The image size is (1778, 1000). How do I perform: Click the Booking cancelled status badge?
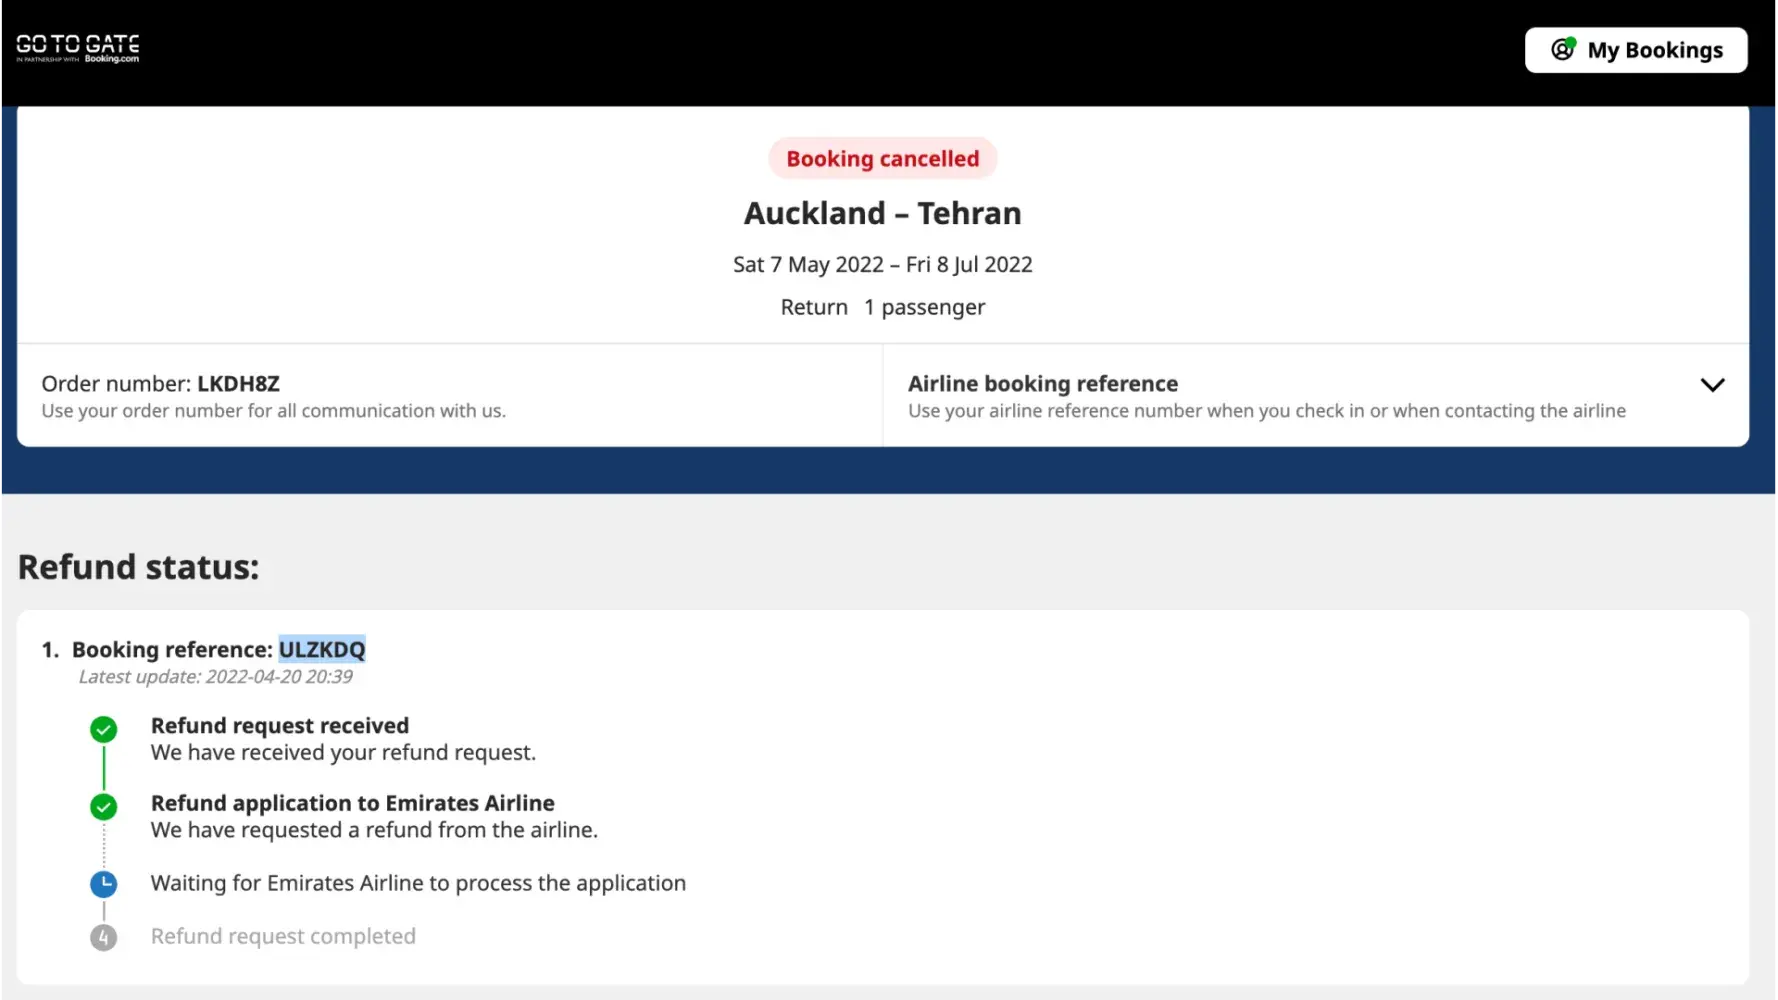(882, 159)
